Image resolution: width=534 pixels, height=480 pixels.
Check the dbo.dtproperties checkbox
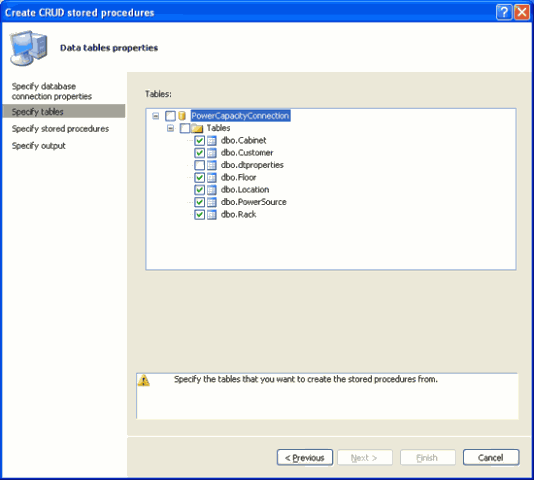(200, 165)
